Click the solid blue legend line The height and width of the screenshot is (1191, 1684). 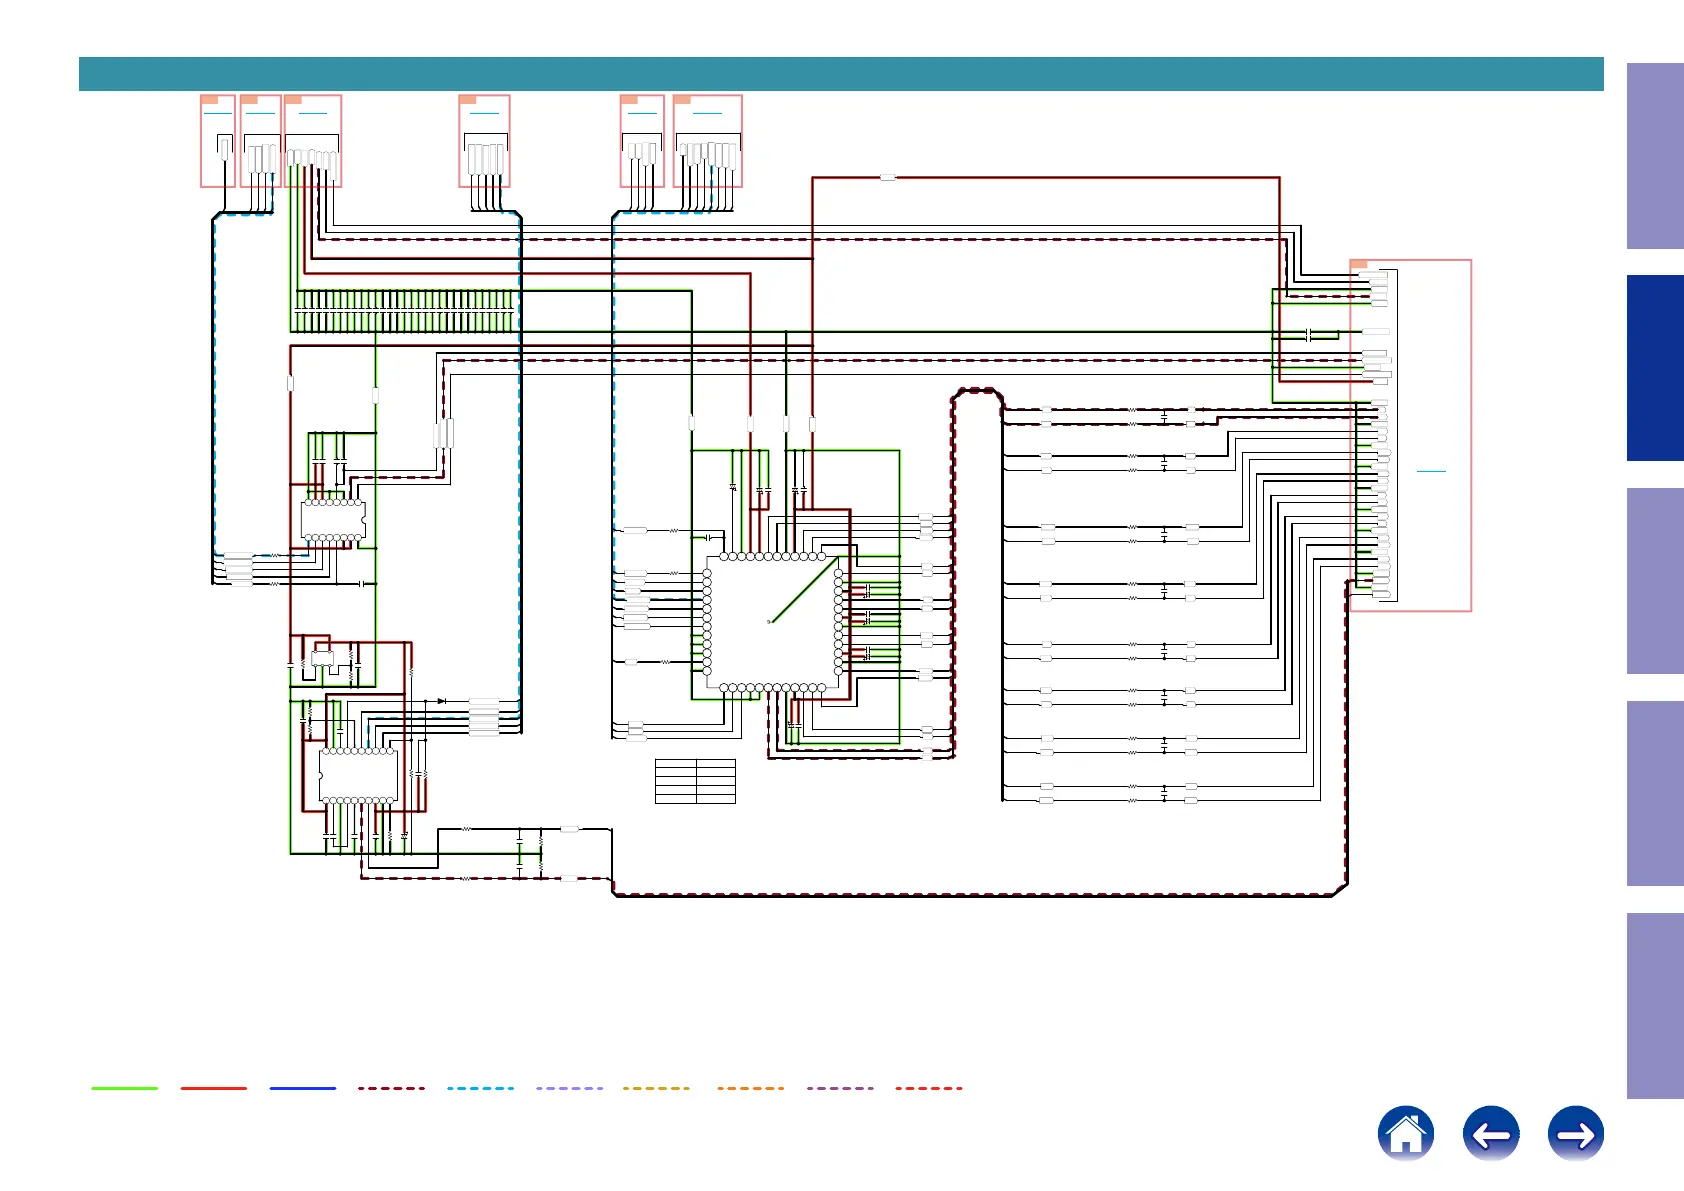[303, 1088]
